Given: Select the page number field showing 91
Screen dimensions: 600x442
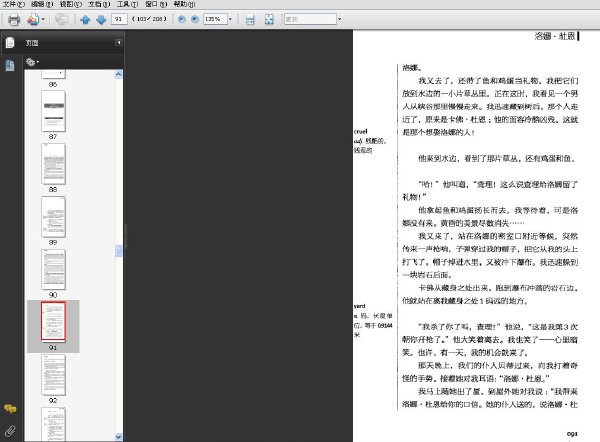Looking at the screenshot, I should click(x=119, y=19).
